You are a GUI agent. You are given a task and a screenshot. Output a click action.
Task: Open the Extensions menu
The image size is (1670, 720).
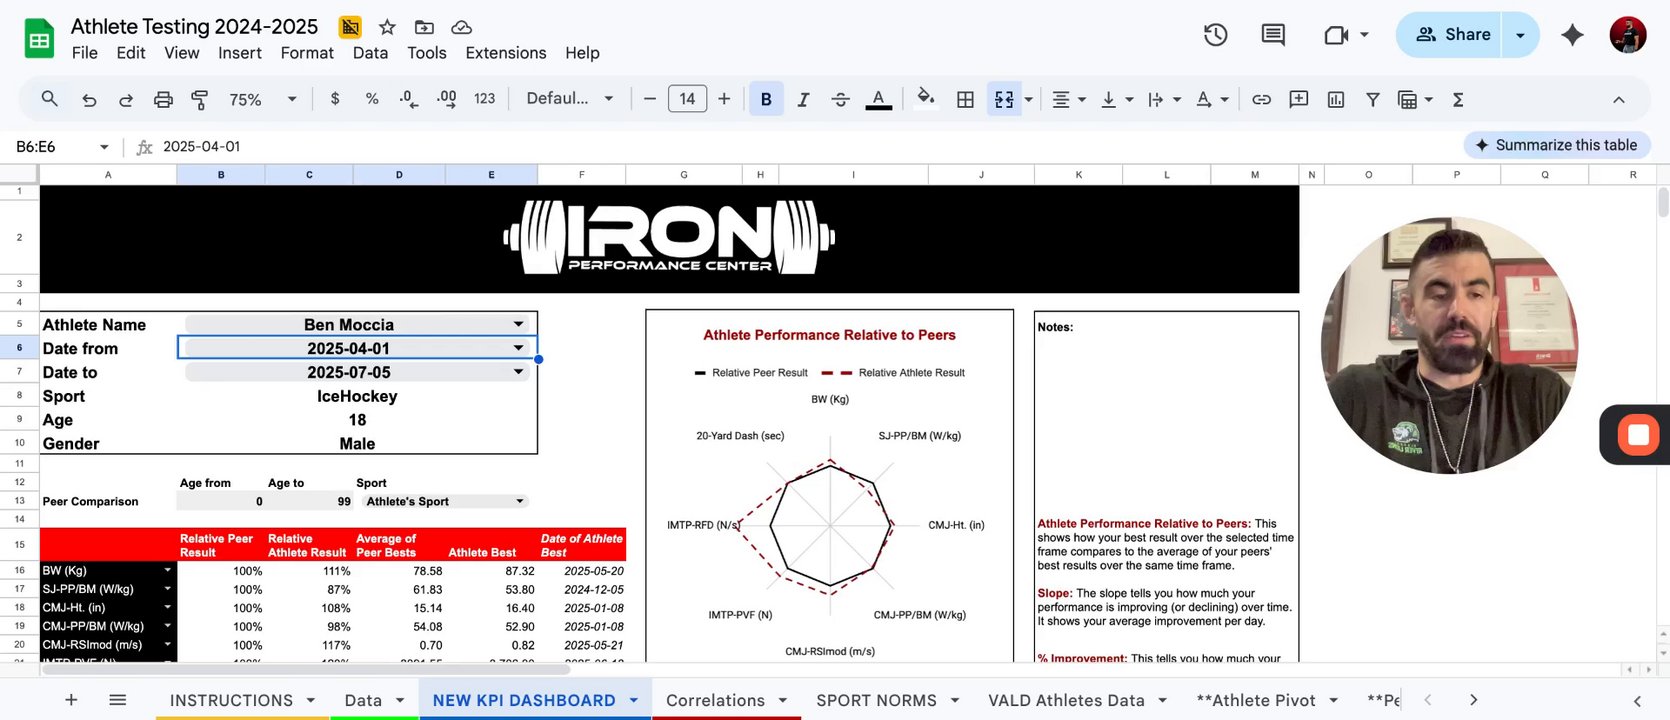pyautogui.click(x=506, y=53)
